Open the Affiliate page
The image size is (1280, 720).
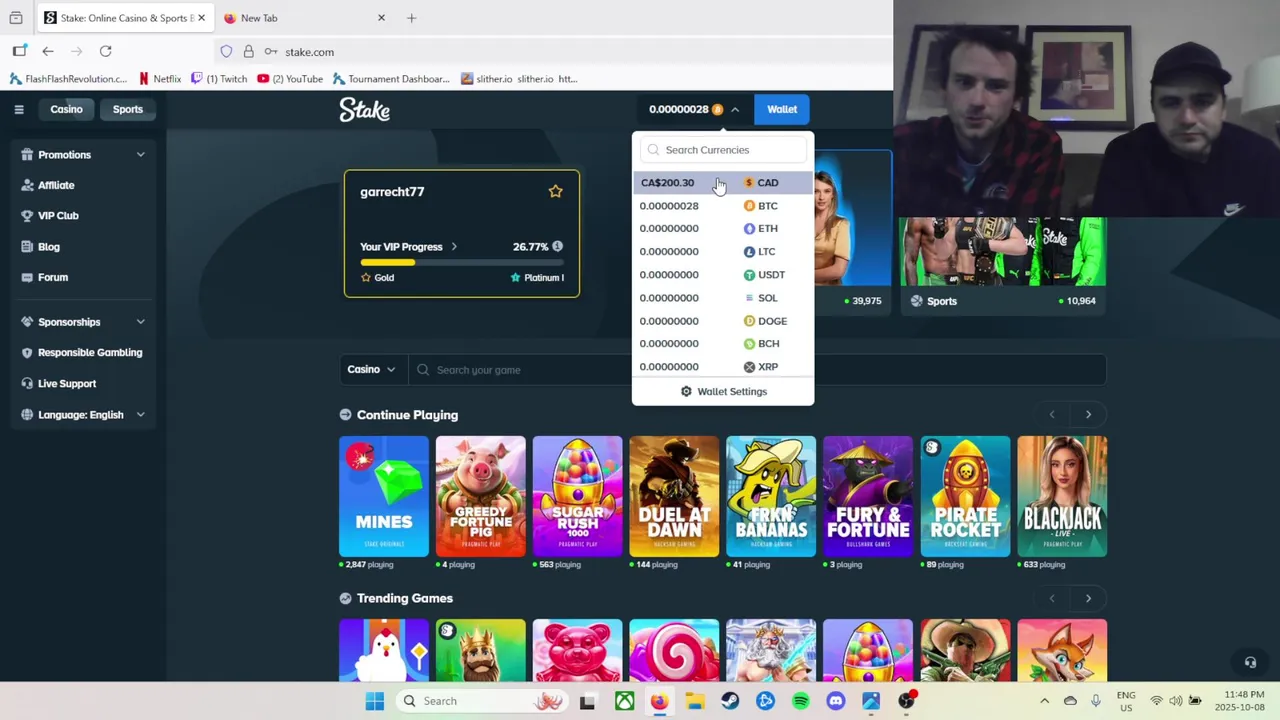(56, 185)
